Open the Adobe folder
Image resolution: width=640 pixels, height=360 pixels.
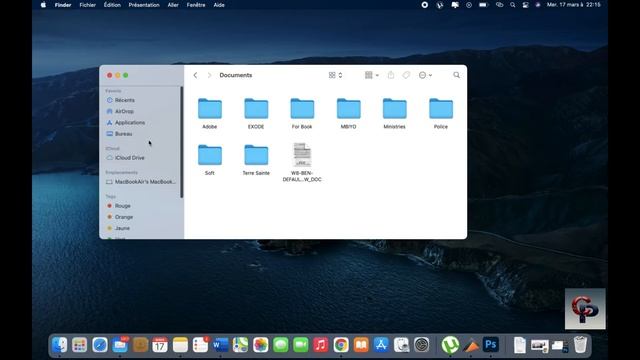click(x=210, y=109)
